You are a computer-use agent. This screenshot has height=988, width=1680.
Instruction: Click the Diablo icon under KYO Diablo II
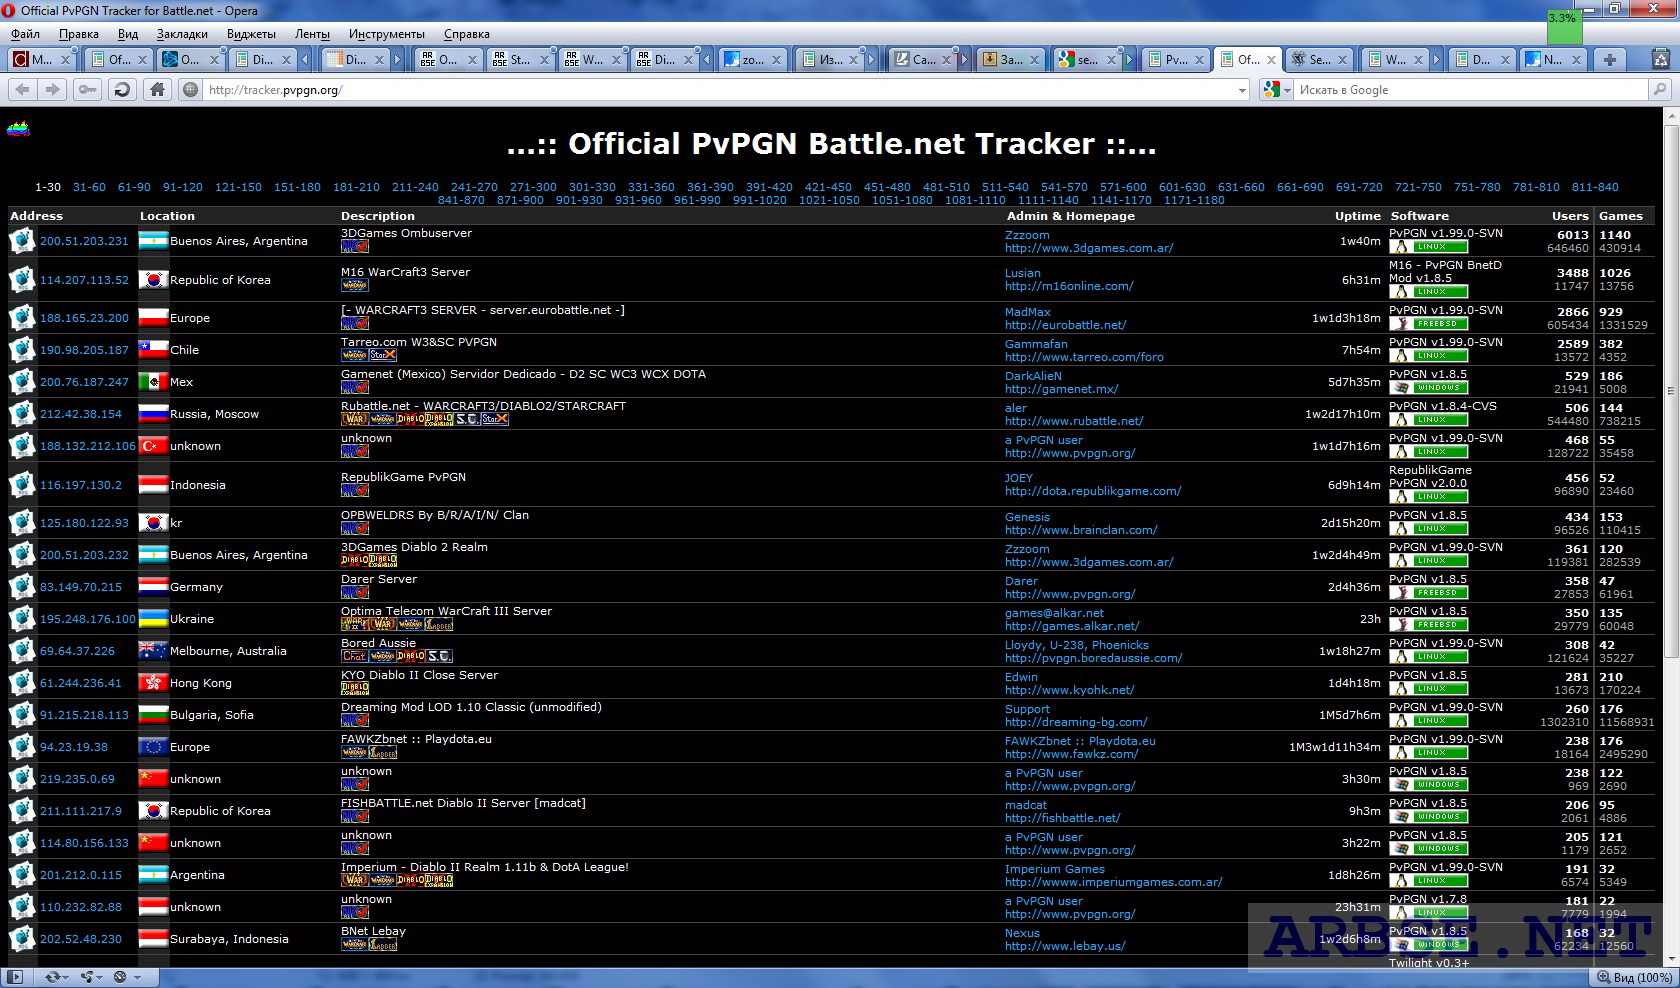355,688
